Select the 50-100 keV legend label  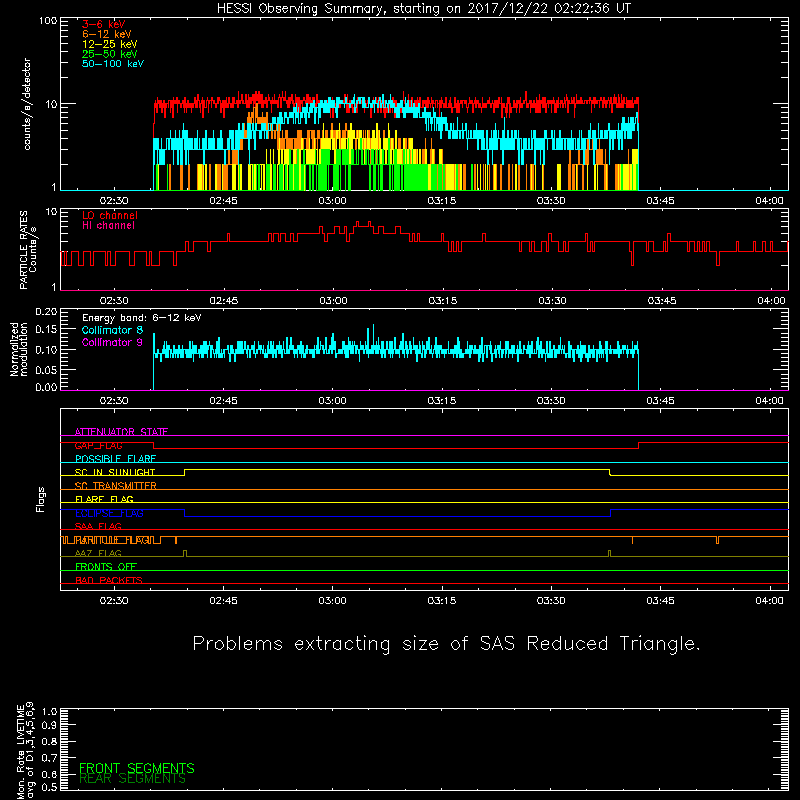[113, 64]
